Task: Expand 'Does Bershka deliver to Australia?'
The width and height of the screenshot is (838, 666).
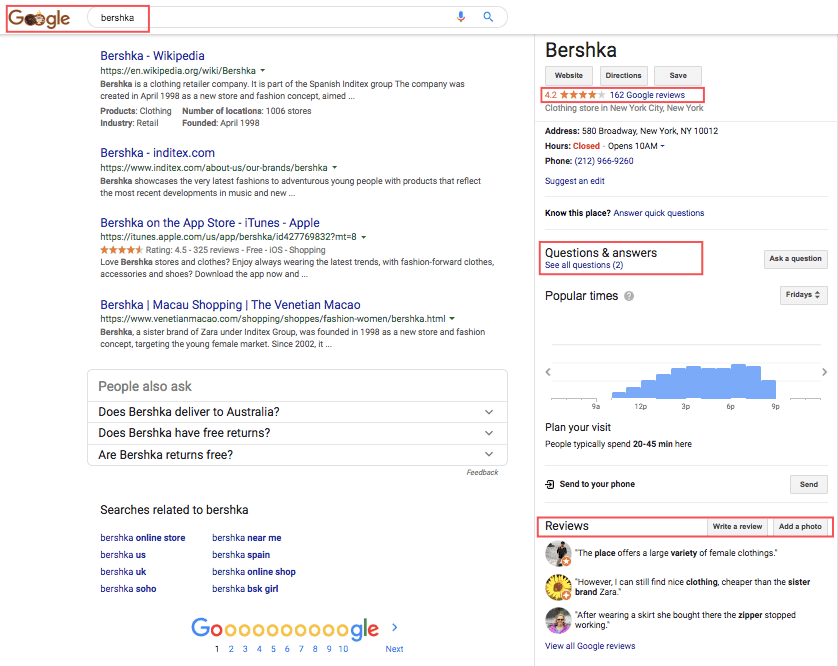Action: pyautogui.click(x=489, y=411)
